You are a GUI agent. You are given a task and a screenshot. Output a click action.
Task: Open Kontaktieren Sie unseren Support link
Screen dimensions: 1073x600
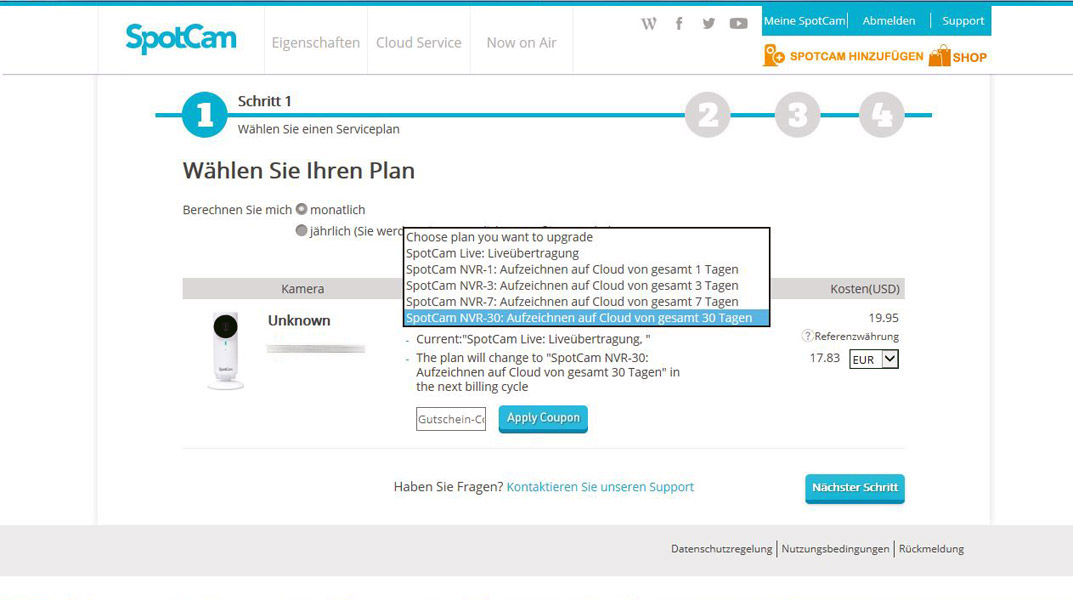(x=600, y=486)
